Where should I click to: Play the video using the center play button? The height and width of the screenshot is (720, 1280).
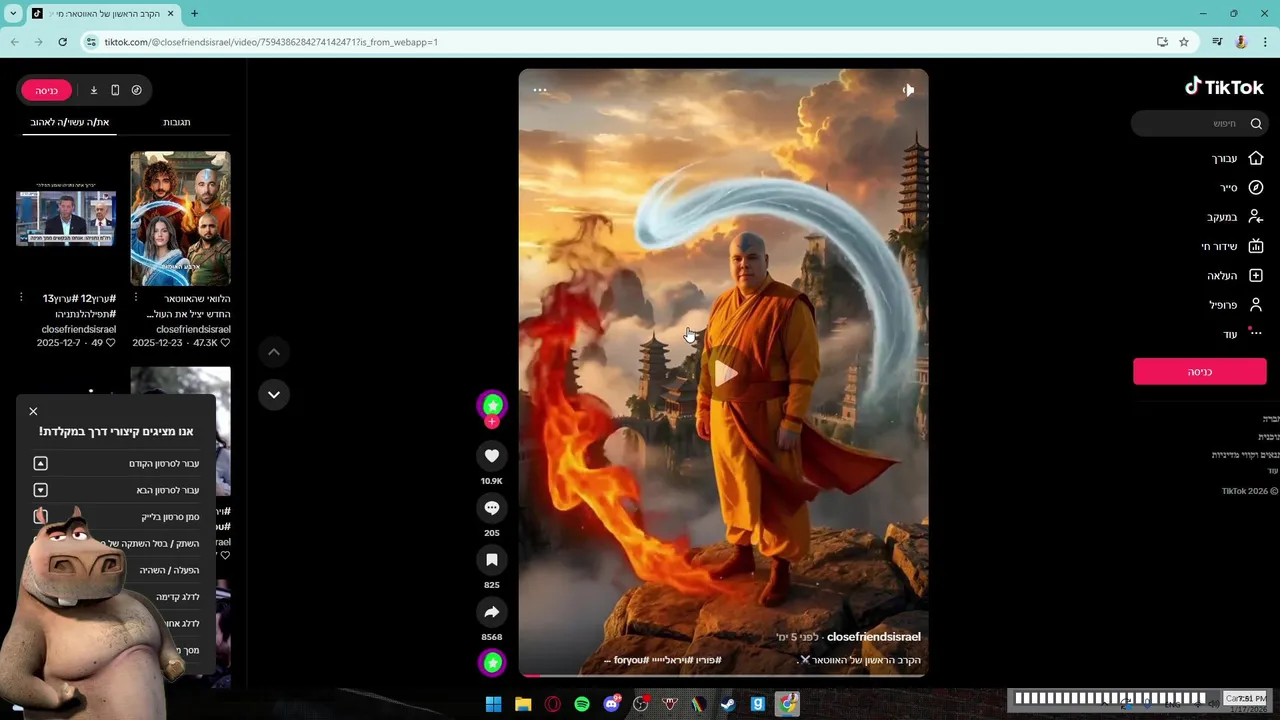(x=725, y=374)
